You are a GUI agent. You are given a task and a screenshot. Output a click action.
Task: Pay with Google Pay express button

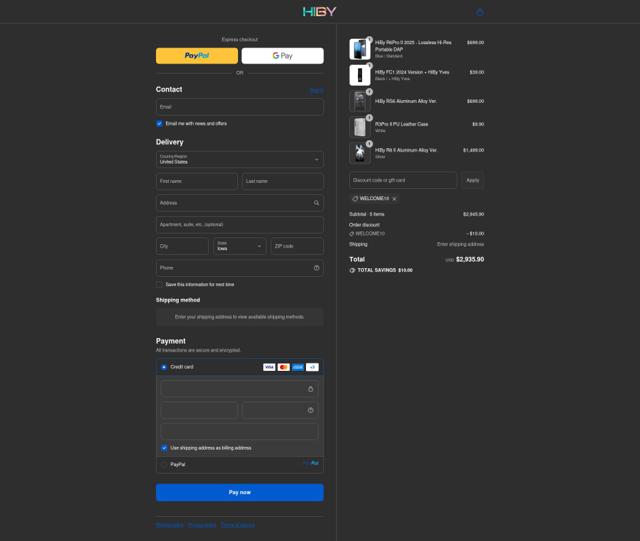point(282,56)
